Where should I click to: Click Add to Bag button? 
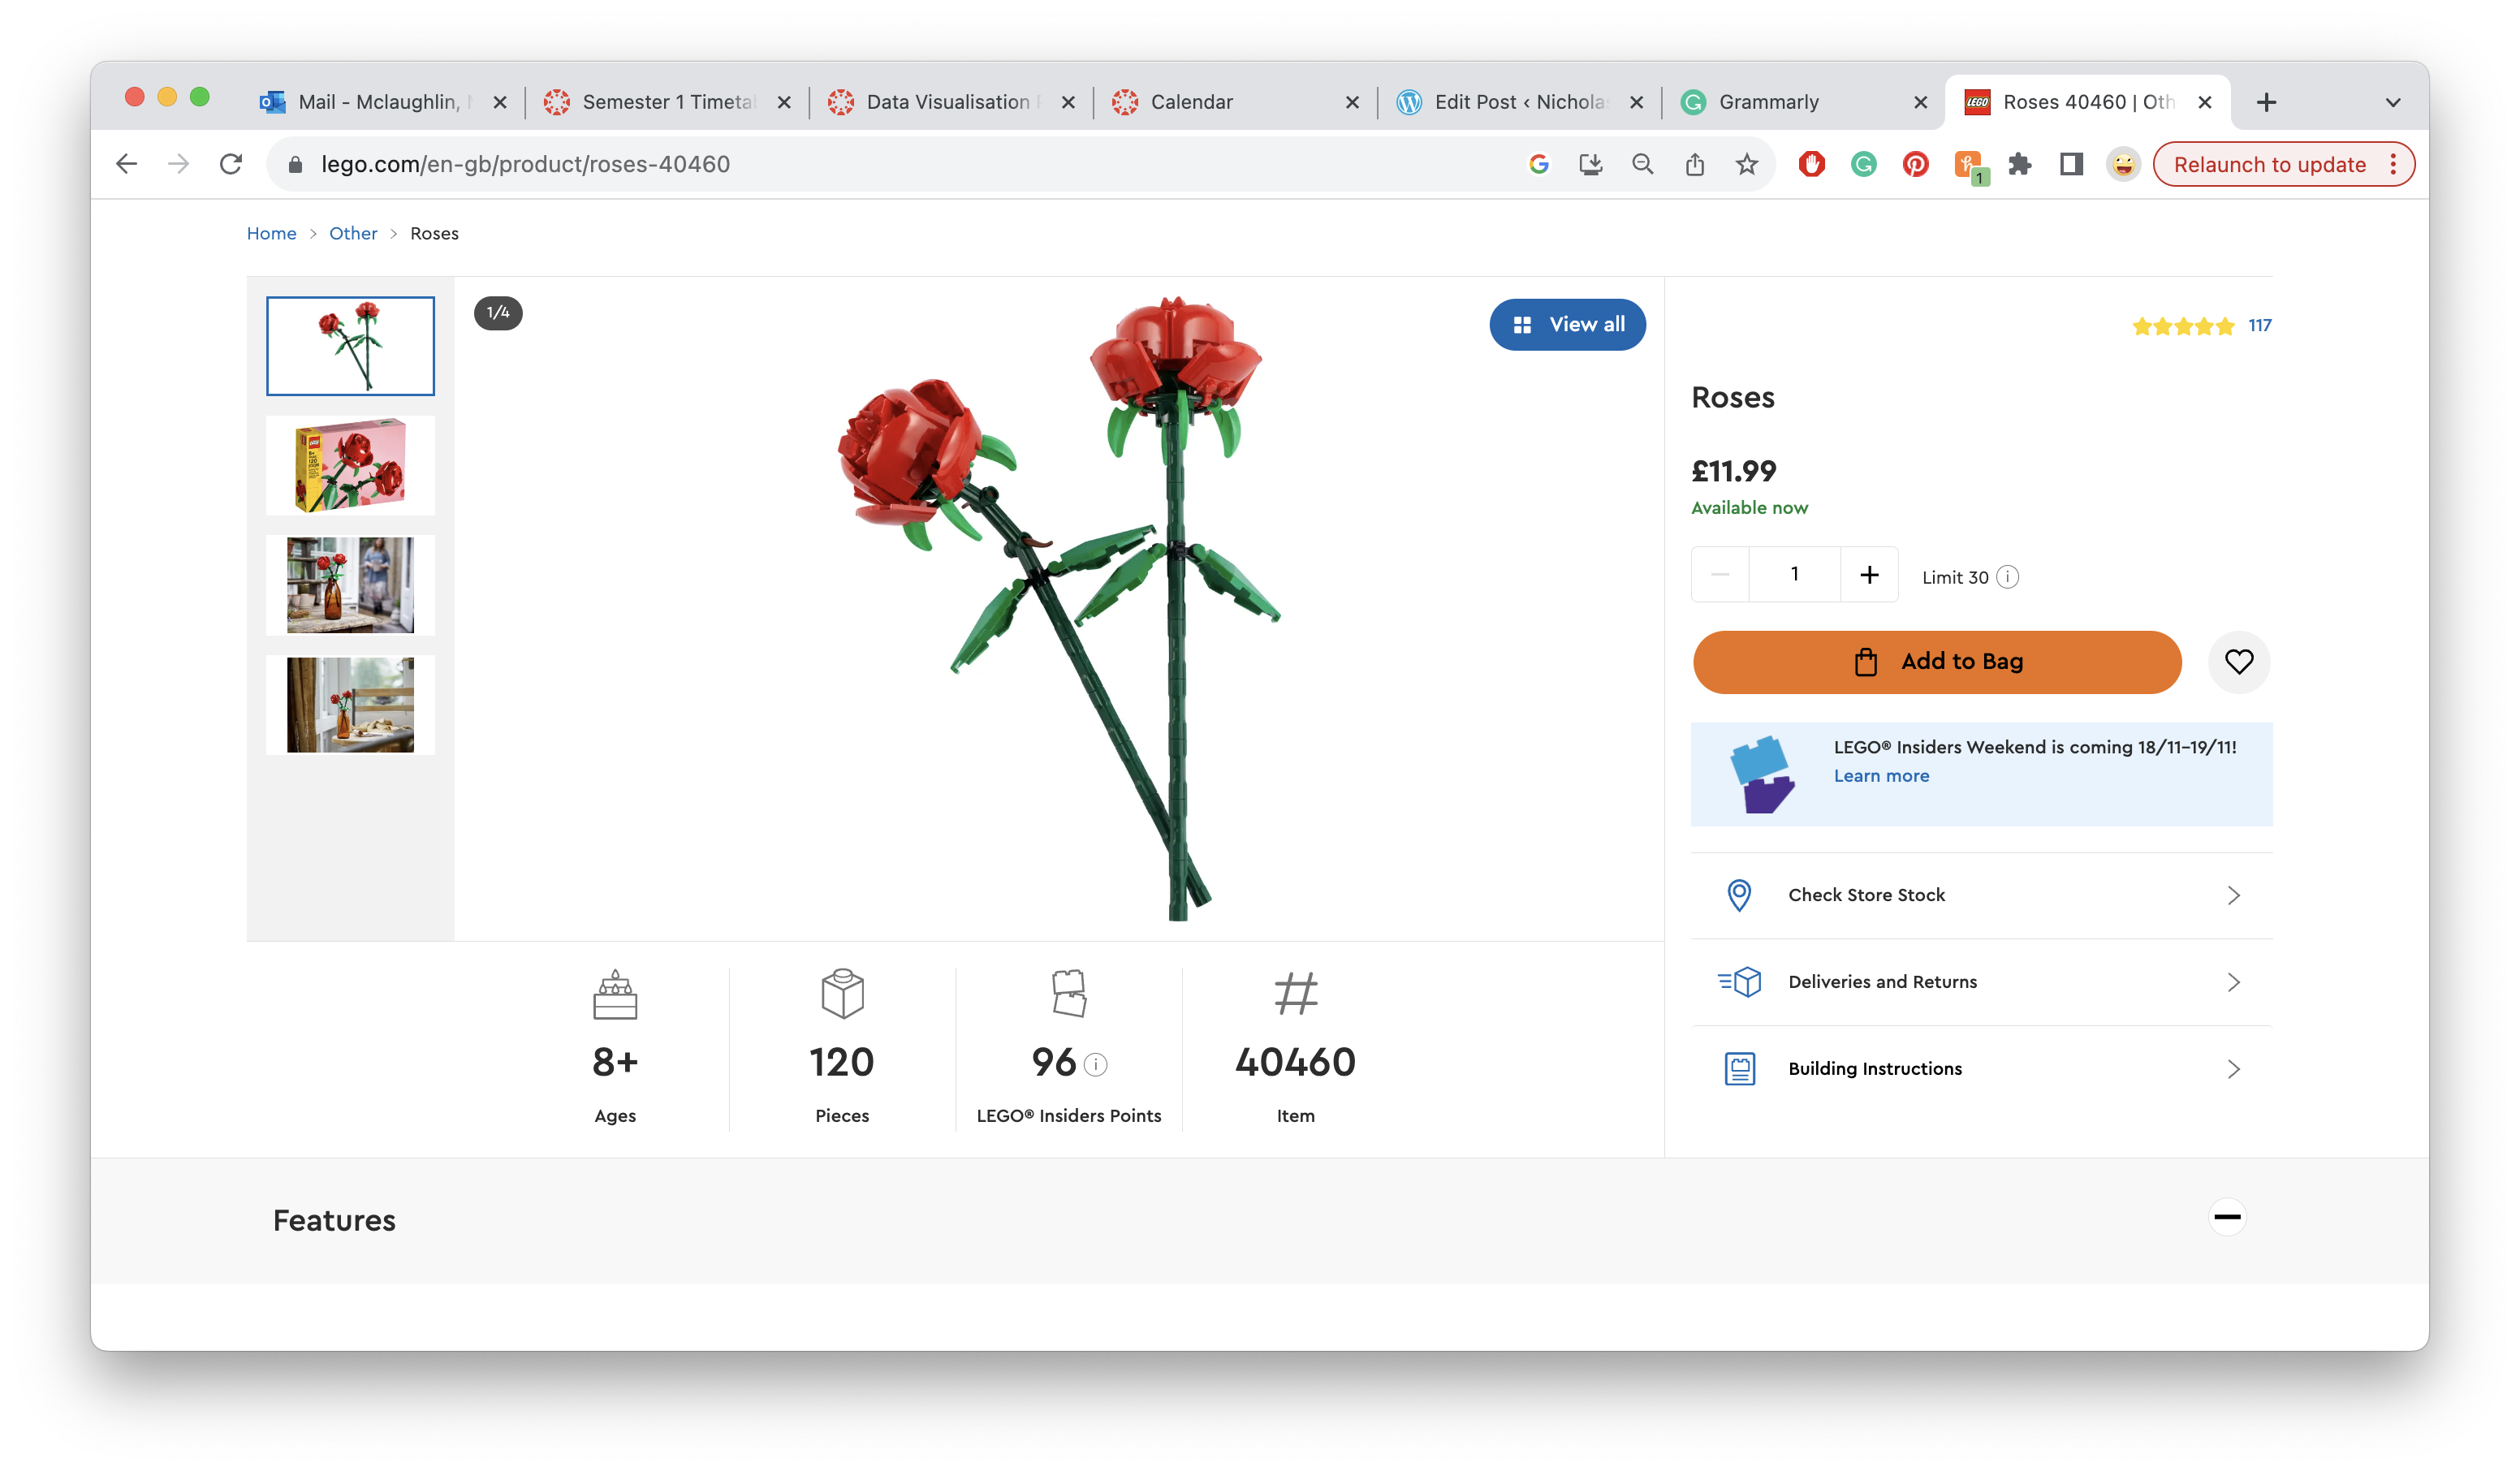(1936, 661)
